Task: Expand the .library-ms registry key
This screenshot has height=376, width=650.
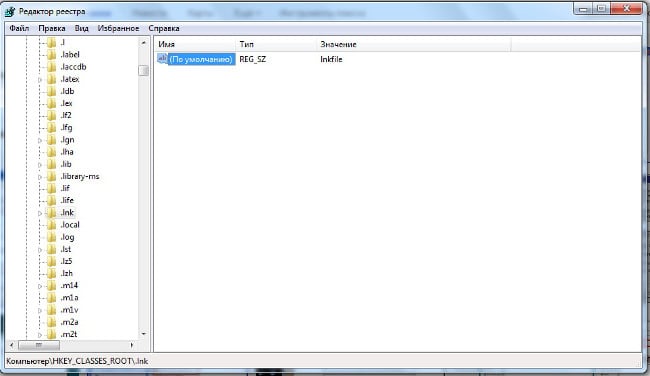Action: click(40, 177)
